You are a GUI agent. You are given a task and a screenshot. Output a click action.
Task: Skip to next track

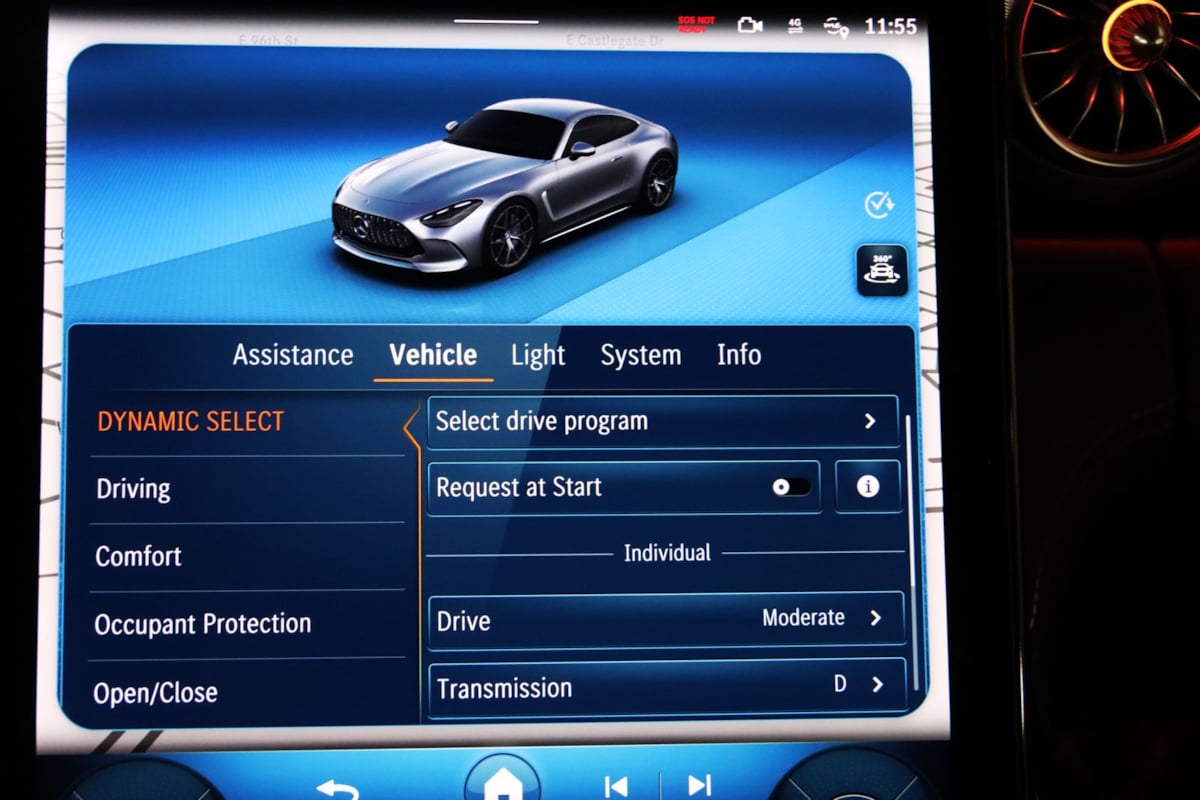coord(700,786)
